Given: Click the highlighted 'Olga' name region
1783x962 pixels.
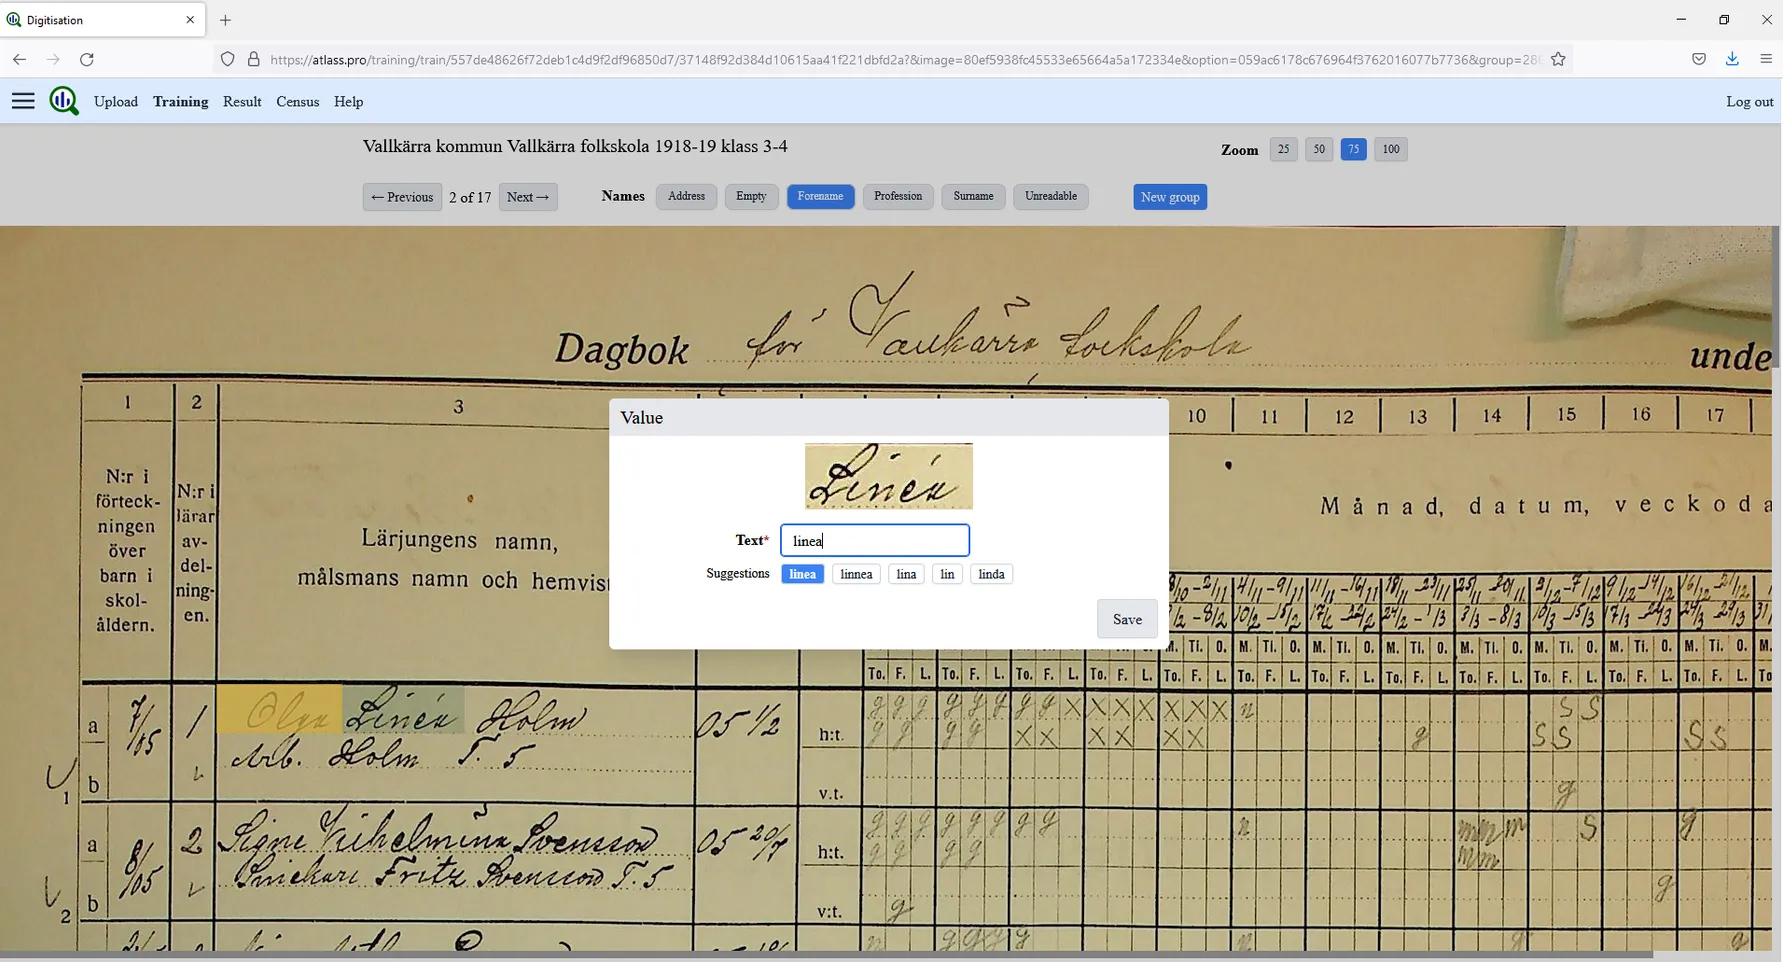Looking at the screenshot, I should (x=279, y=711).
